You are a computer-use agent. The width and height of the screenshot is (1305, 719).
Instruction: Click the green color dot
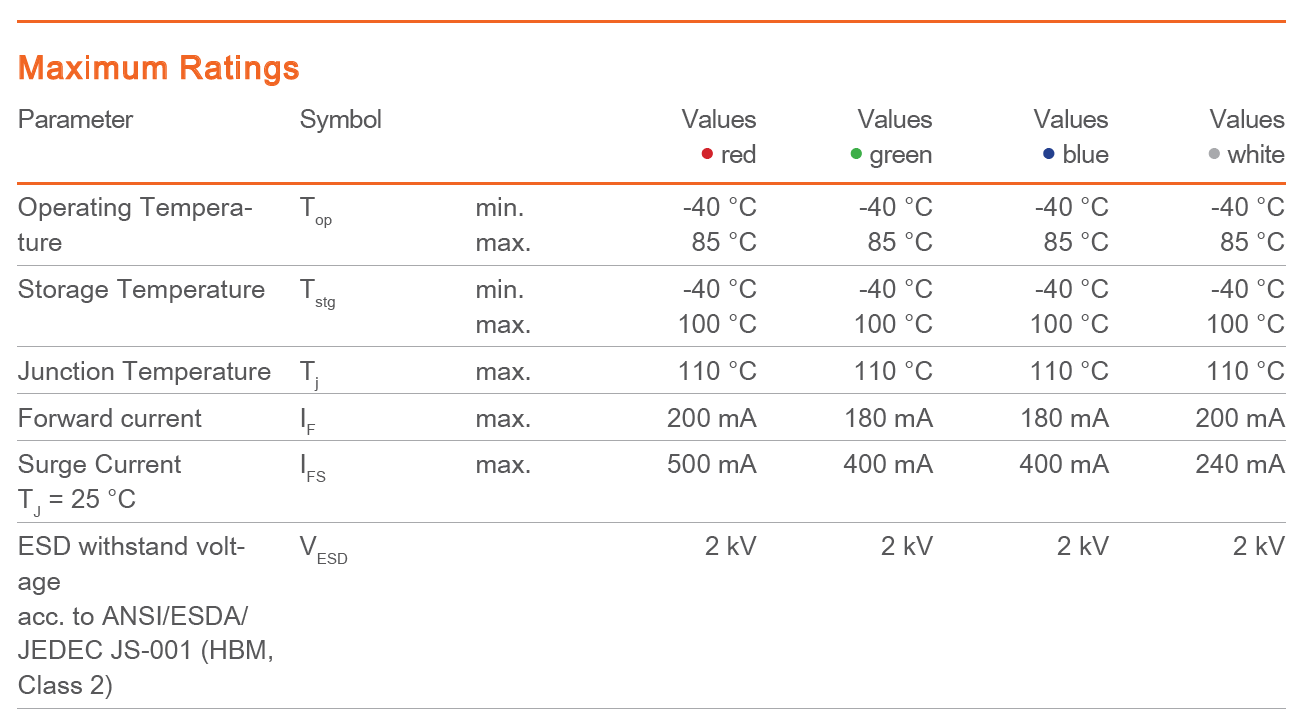[x=856, y=154]
